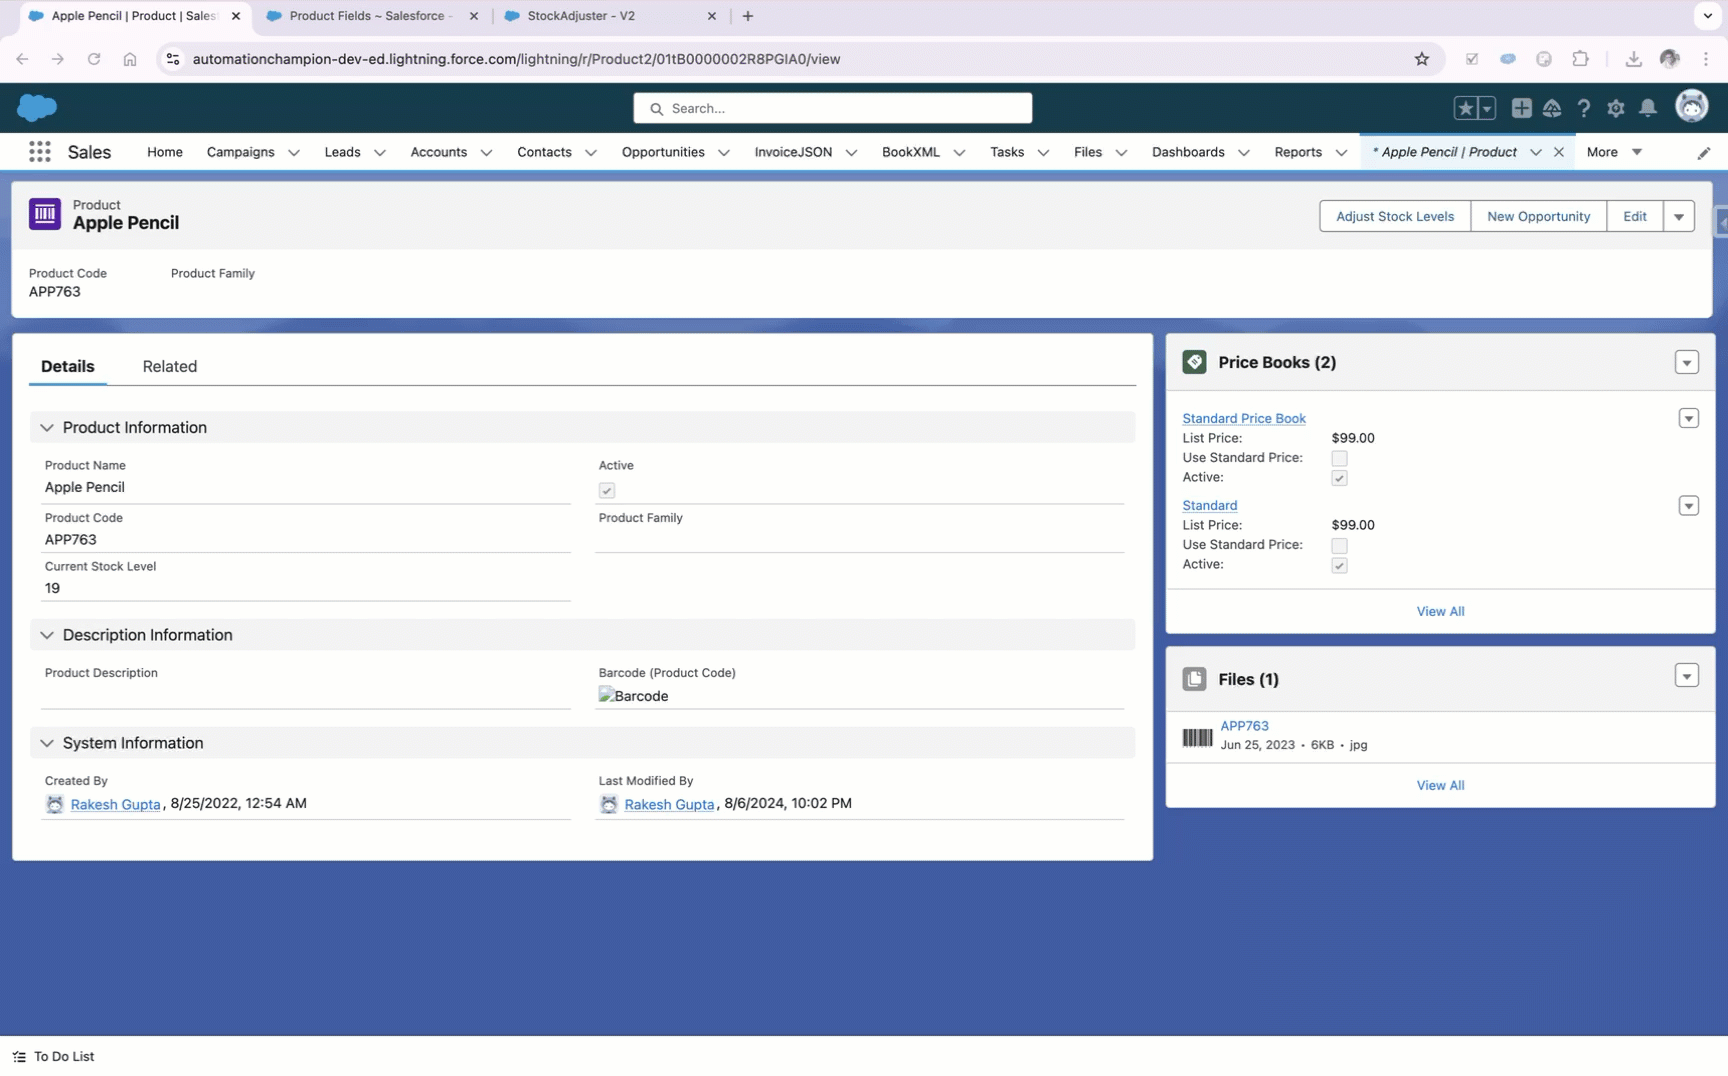
Task: Open the Campaigns navigation dropdown arrow
Action: tap(294, 153)
